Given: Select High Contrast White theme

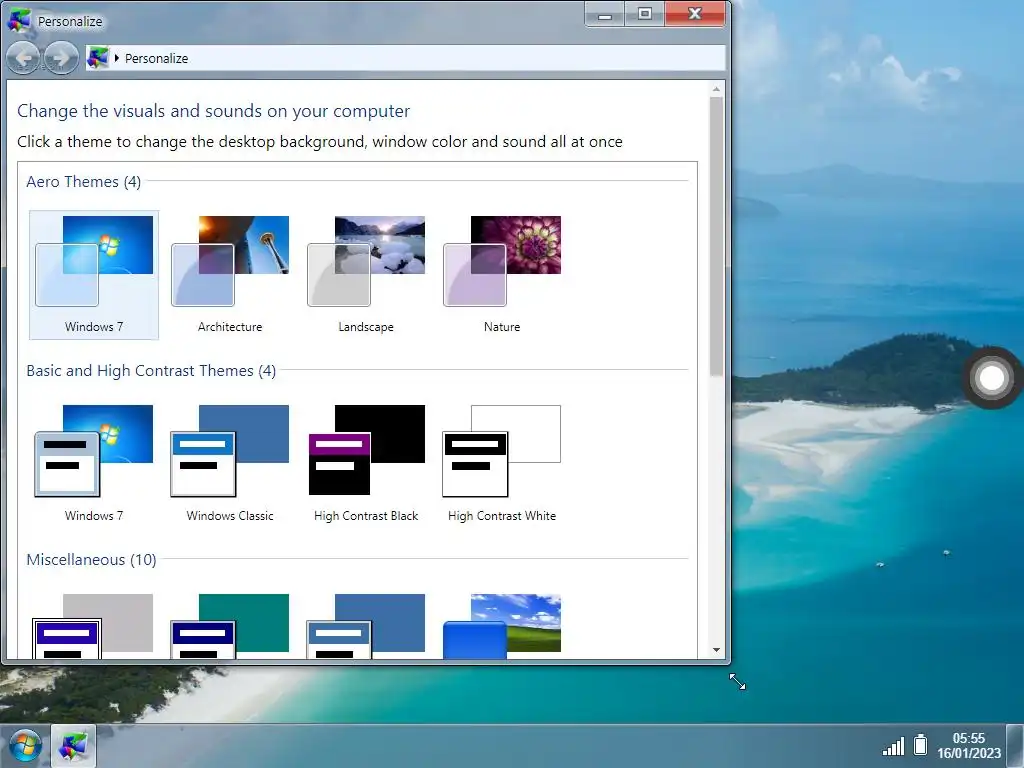Looking at the screenshot, I should pyautogui.click(x=502, y=463).
